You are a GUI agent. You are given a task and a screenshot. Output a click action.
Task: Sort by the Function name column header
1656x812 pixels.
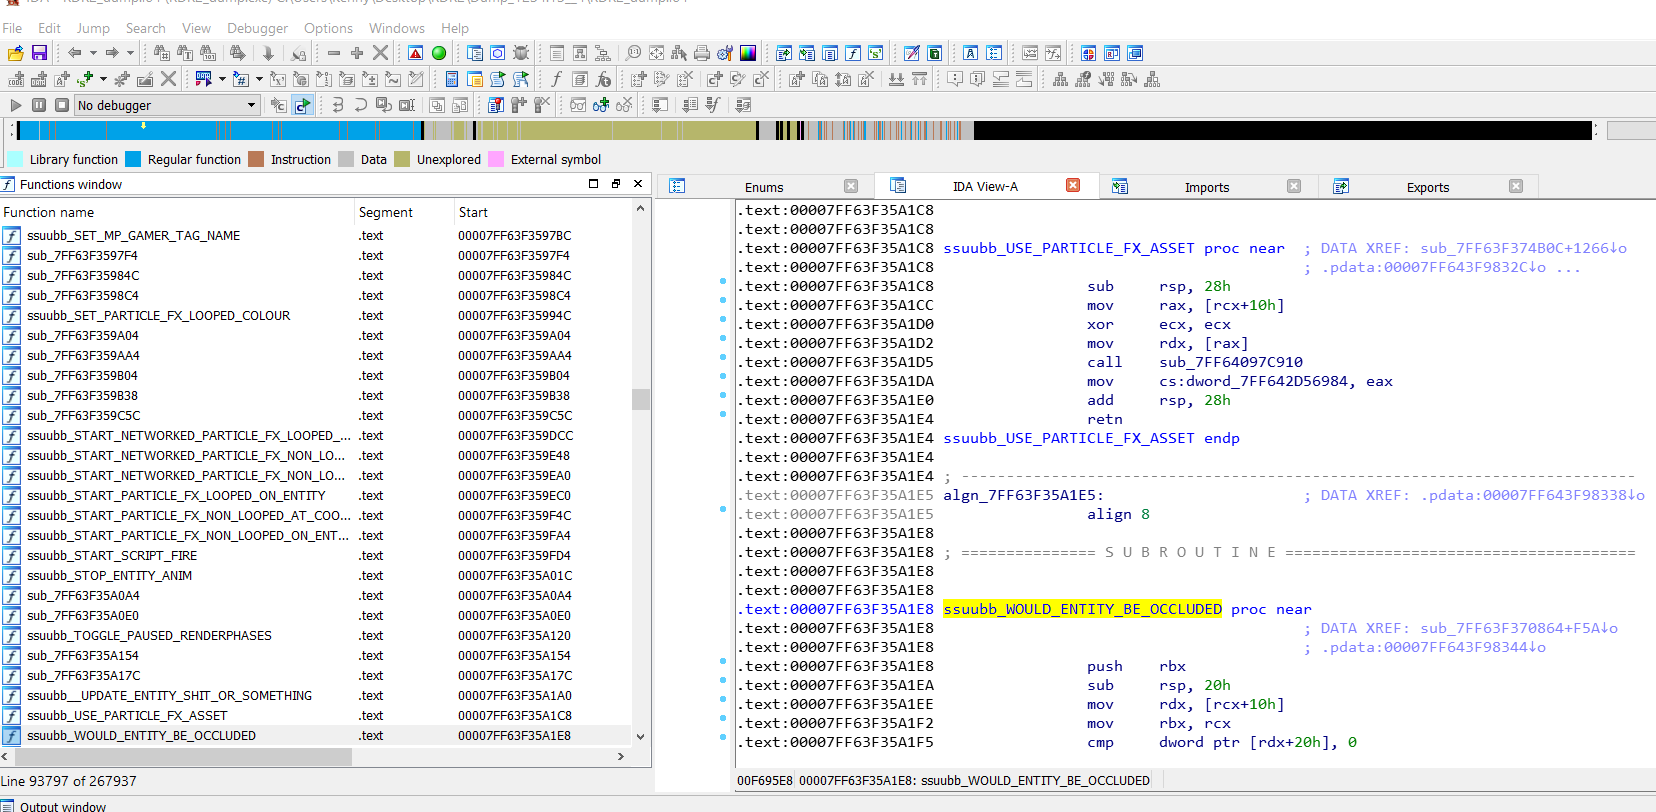[49, 212]
